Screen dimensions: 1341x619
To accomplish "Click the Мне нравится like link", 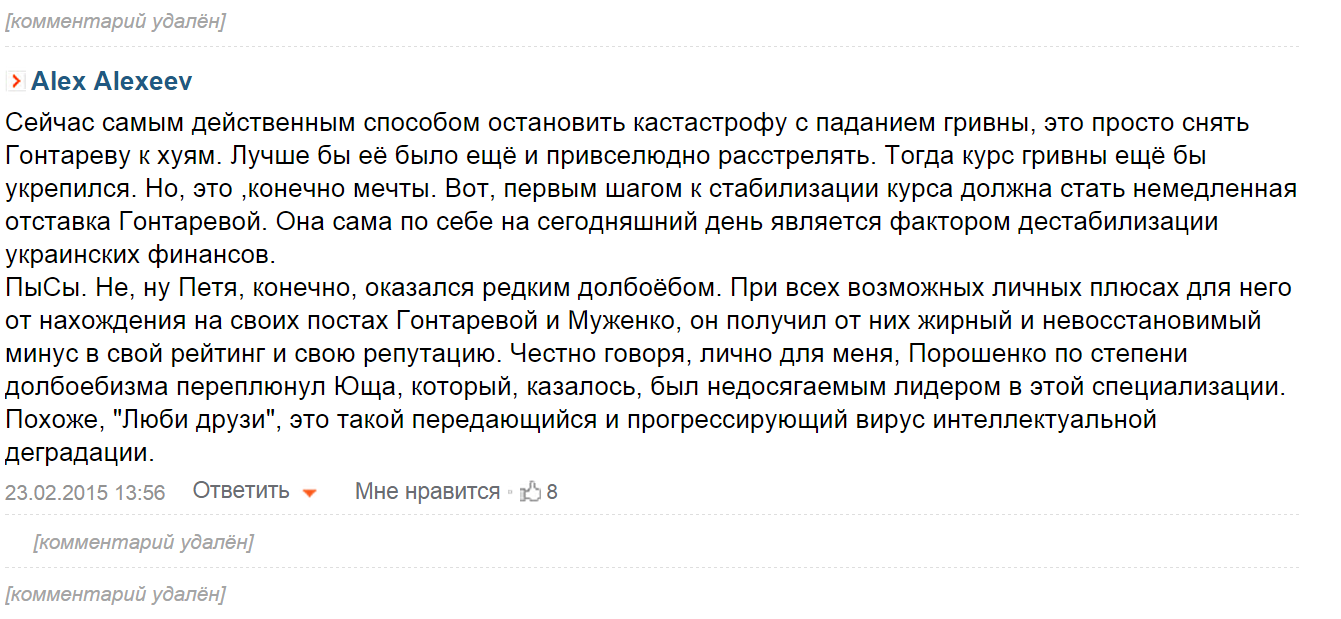I will click(x=427, y=491).
